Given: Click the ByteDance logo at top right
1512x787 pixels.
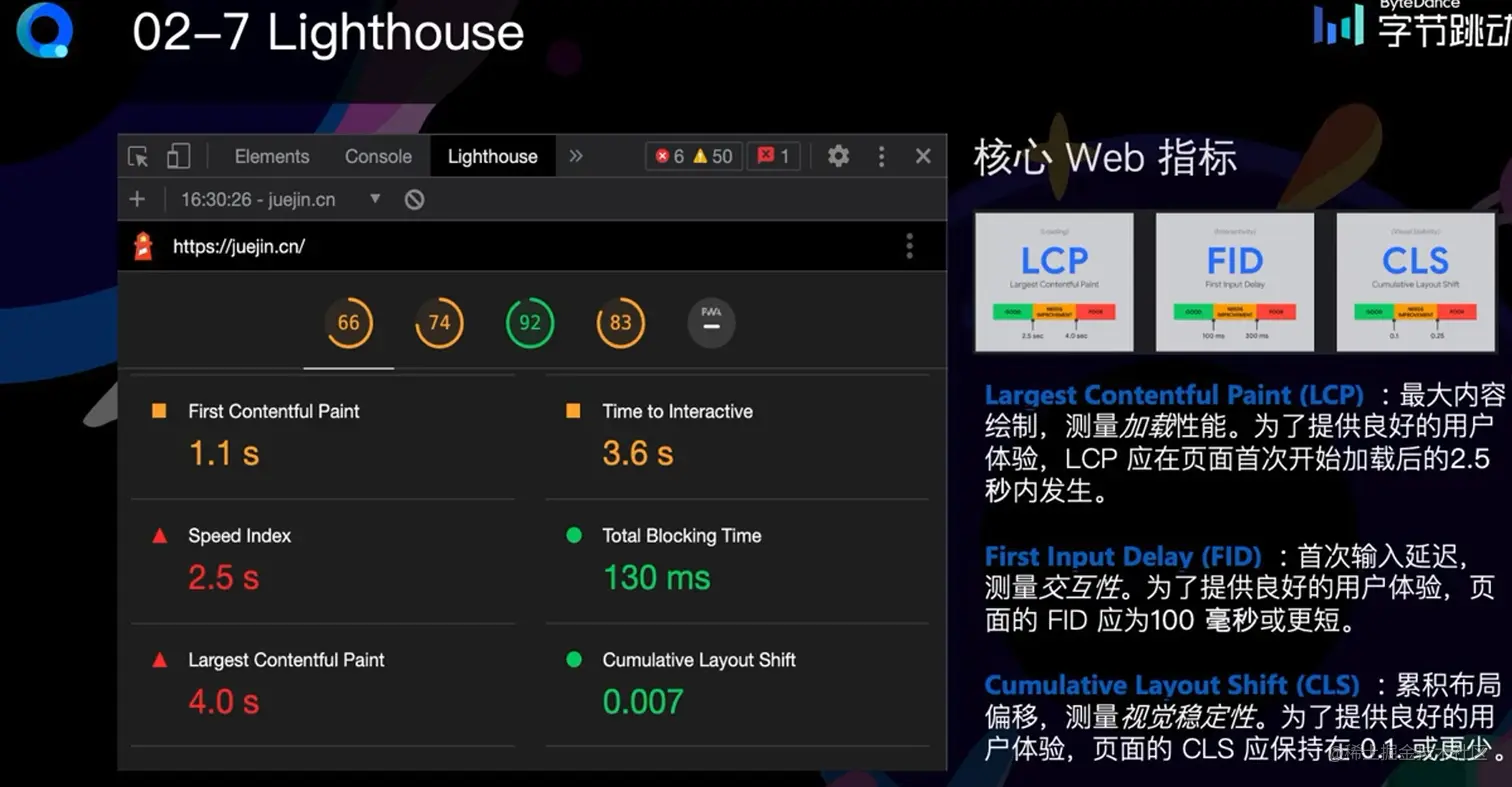Looking at the screenshot, I should coord(1413,24).
